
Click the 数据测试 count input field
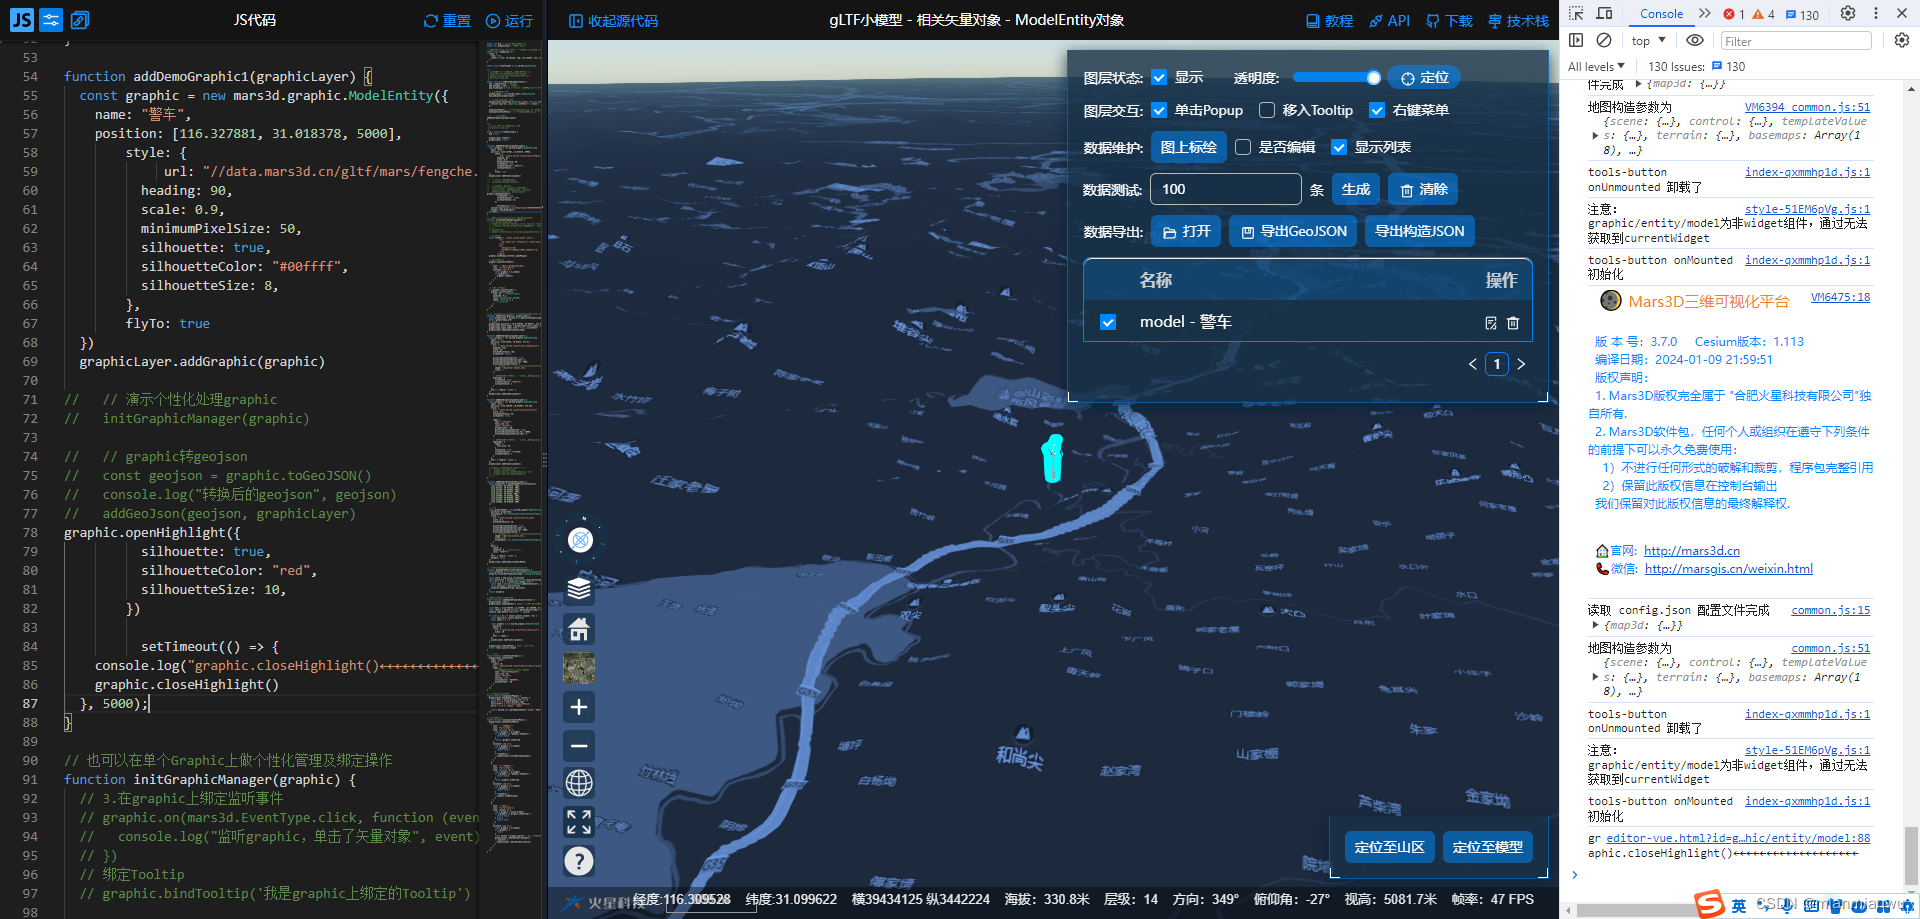pyautogui.click(x=1225, y=189)
